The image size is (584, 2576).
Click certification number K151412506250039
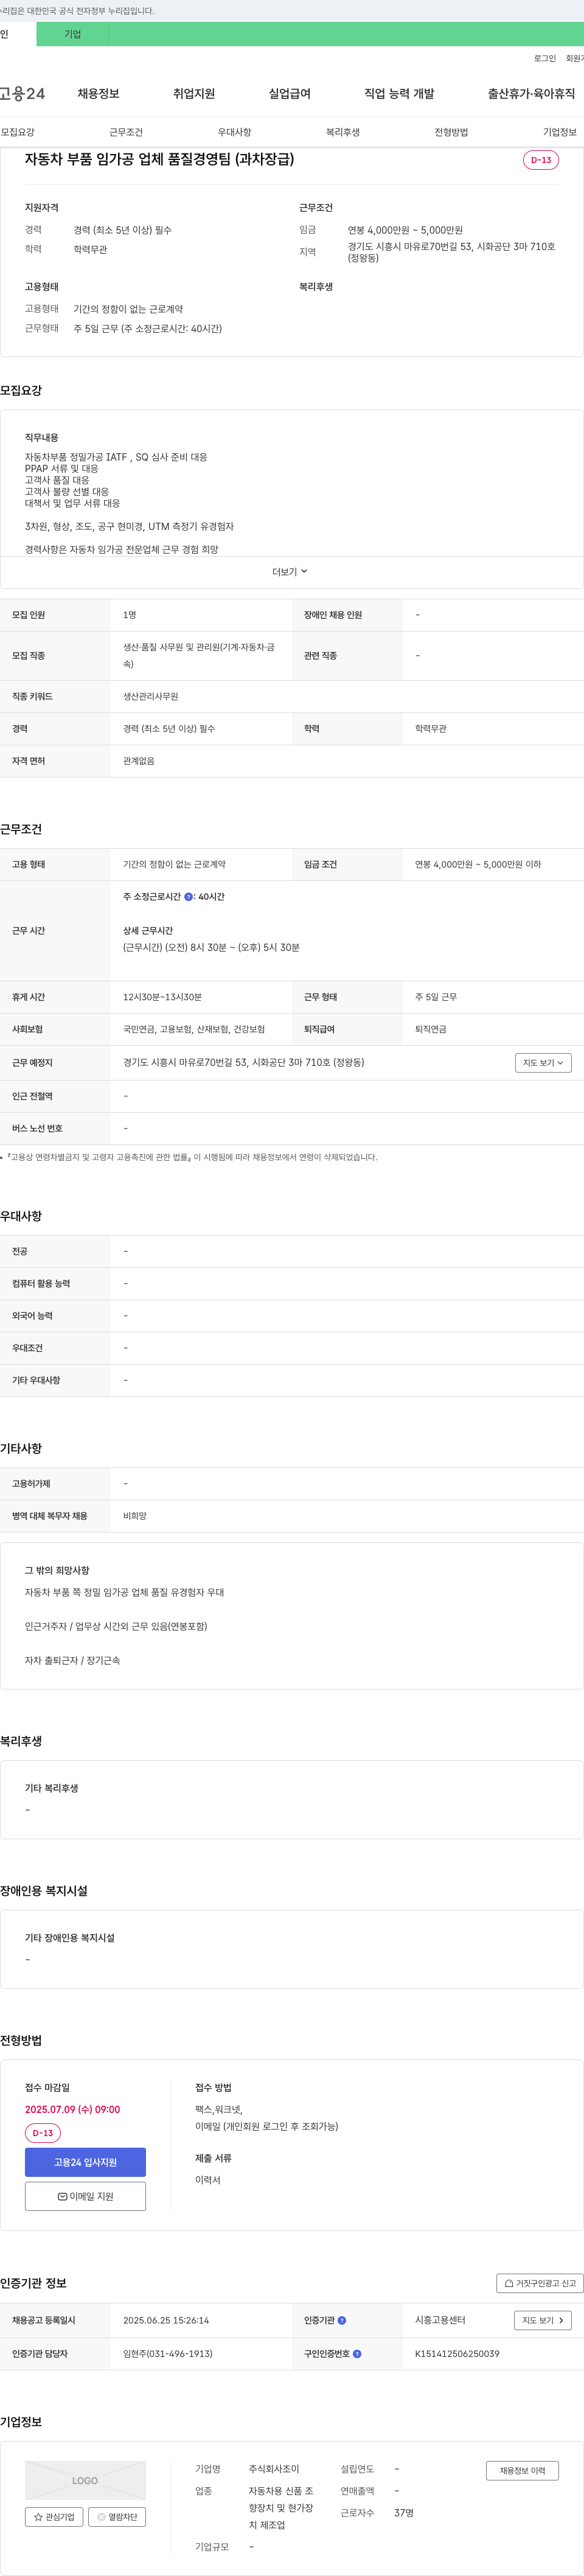tap(457, 2353)
